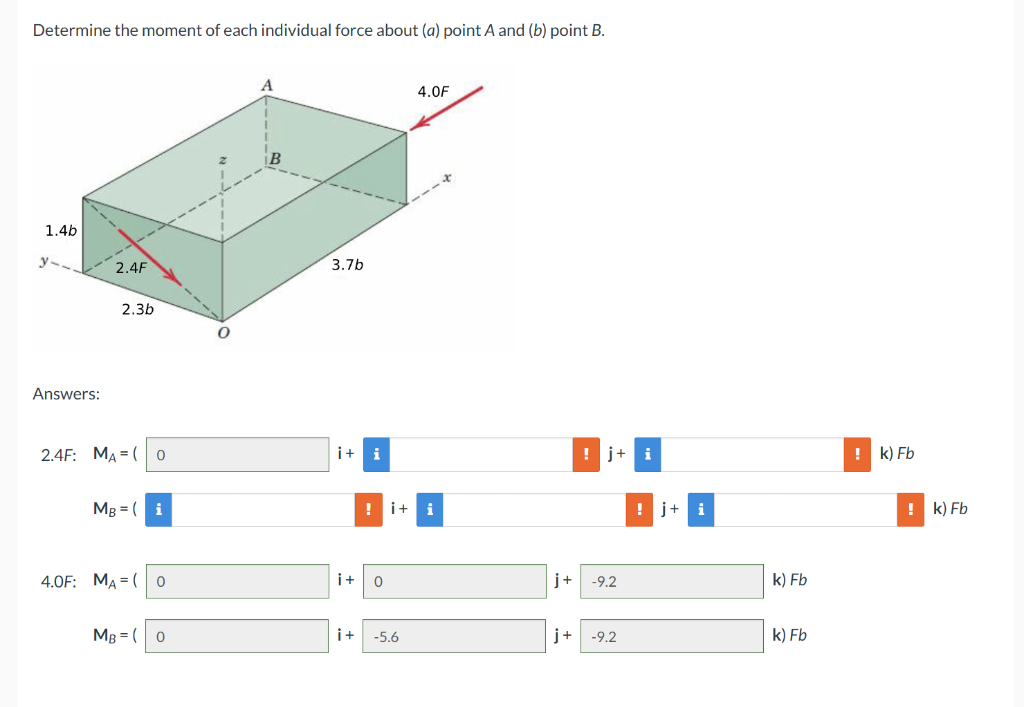Focus the empty 2.4F MB i component input
Screen dimensions: 1024x707
(263, 510)
